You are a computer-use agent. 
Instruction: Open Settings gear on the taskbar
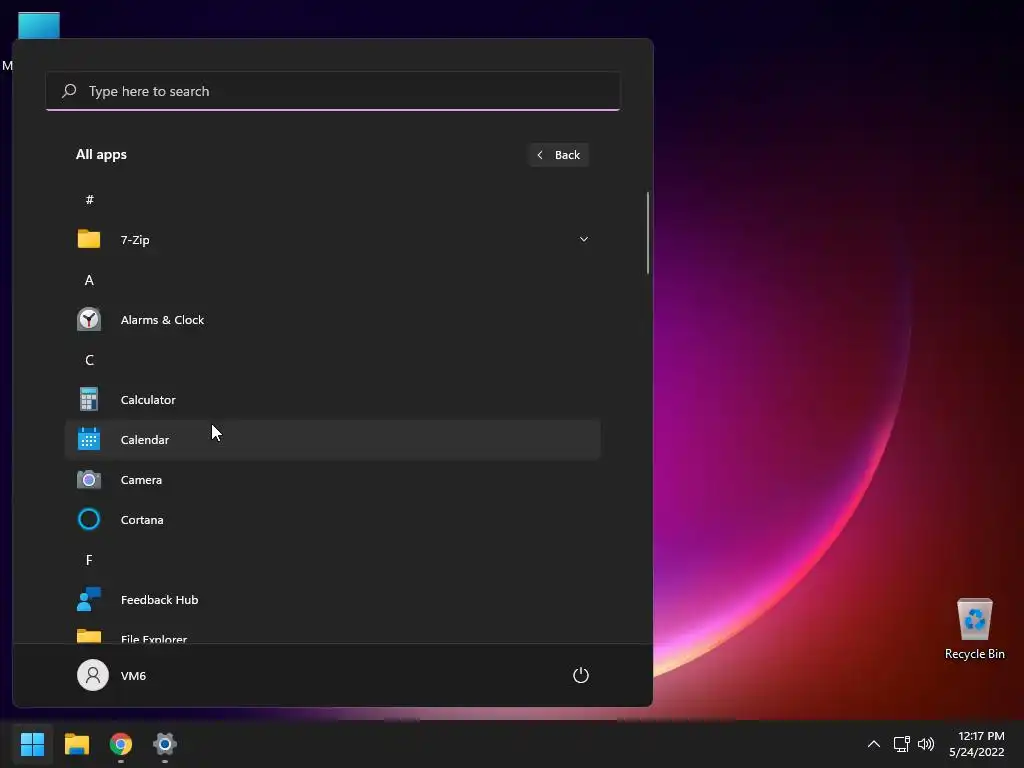point(165,744)
